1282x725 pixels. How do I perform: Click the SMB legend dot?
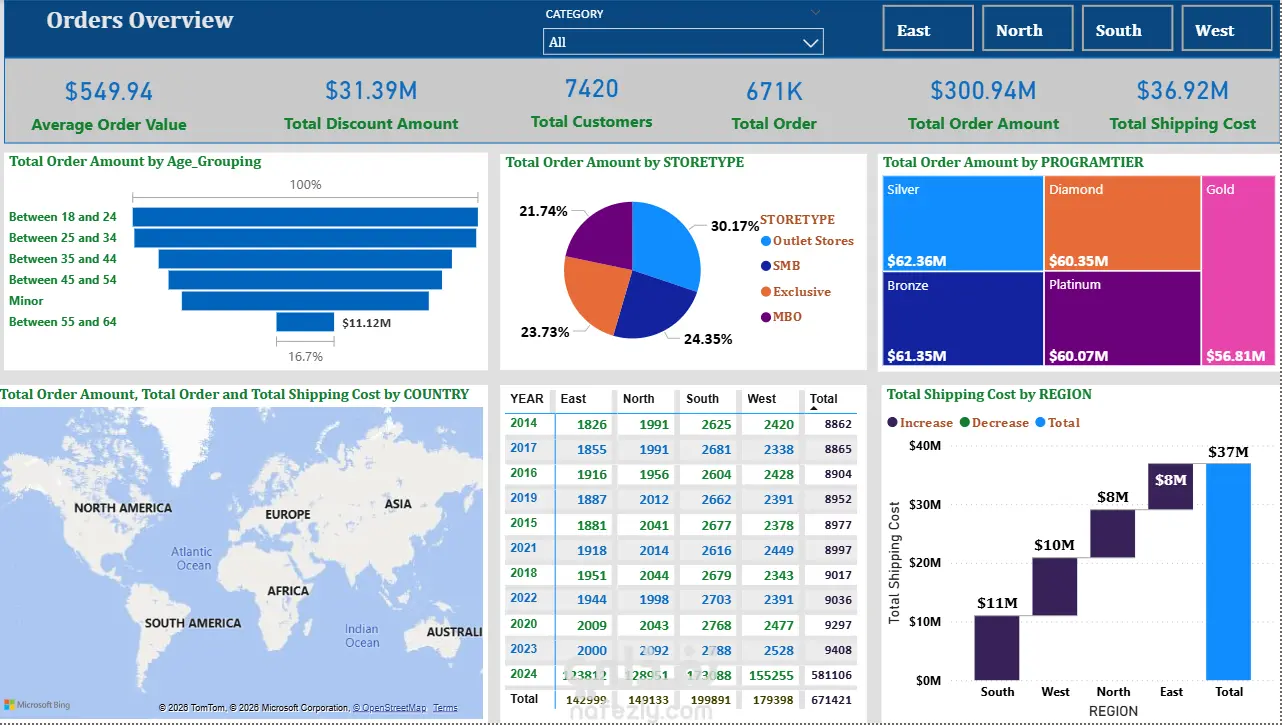[x=766, y=266]
